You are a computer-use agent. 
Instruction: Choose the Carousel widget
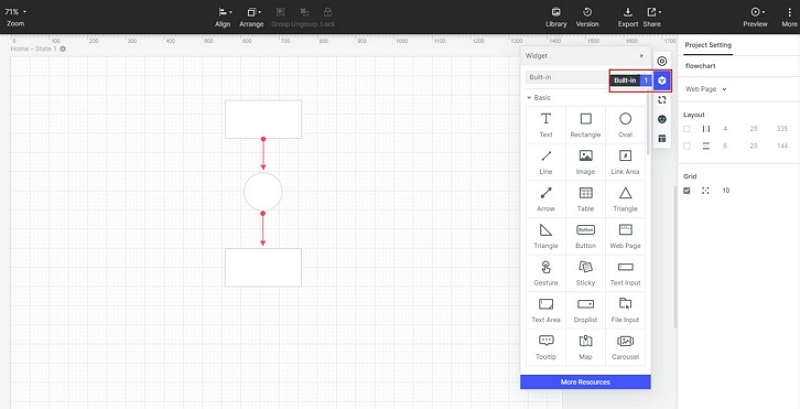(625, 347)
